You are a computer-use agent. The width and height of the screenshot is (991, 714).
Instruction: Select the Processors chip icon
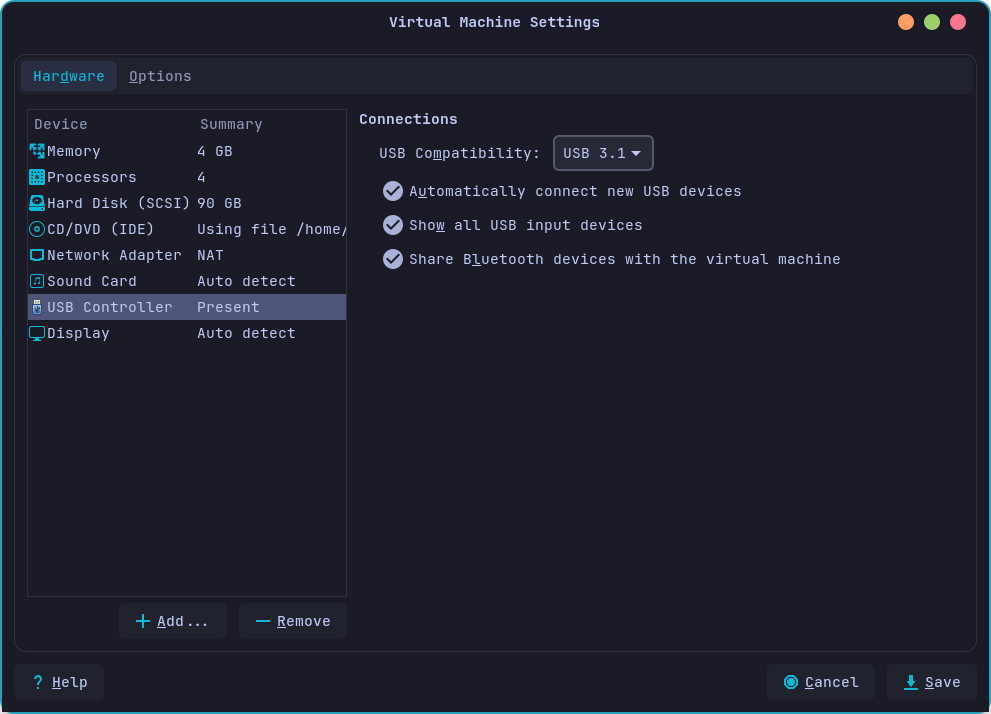[37, 177]
